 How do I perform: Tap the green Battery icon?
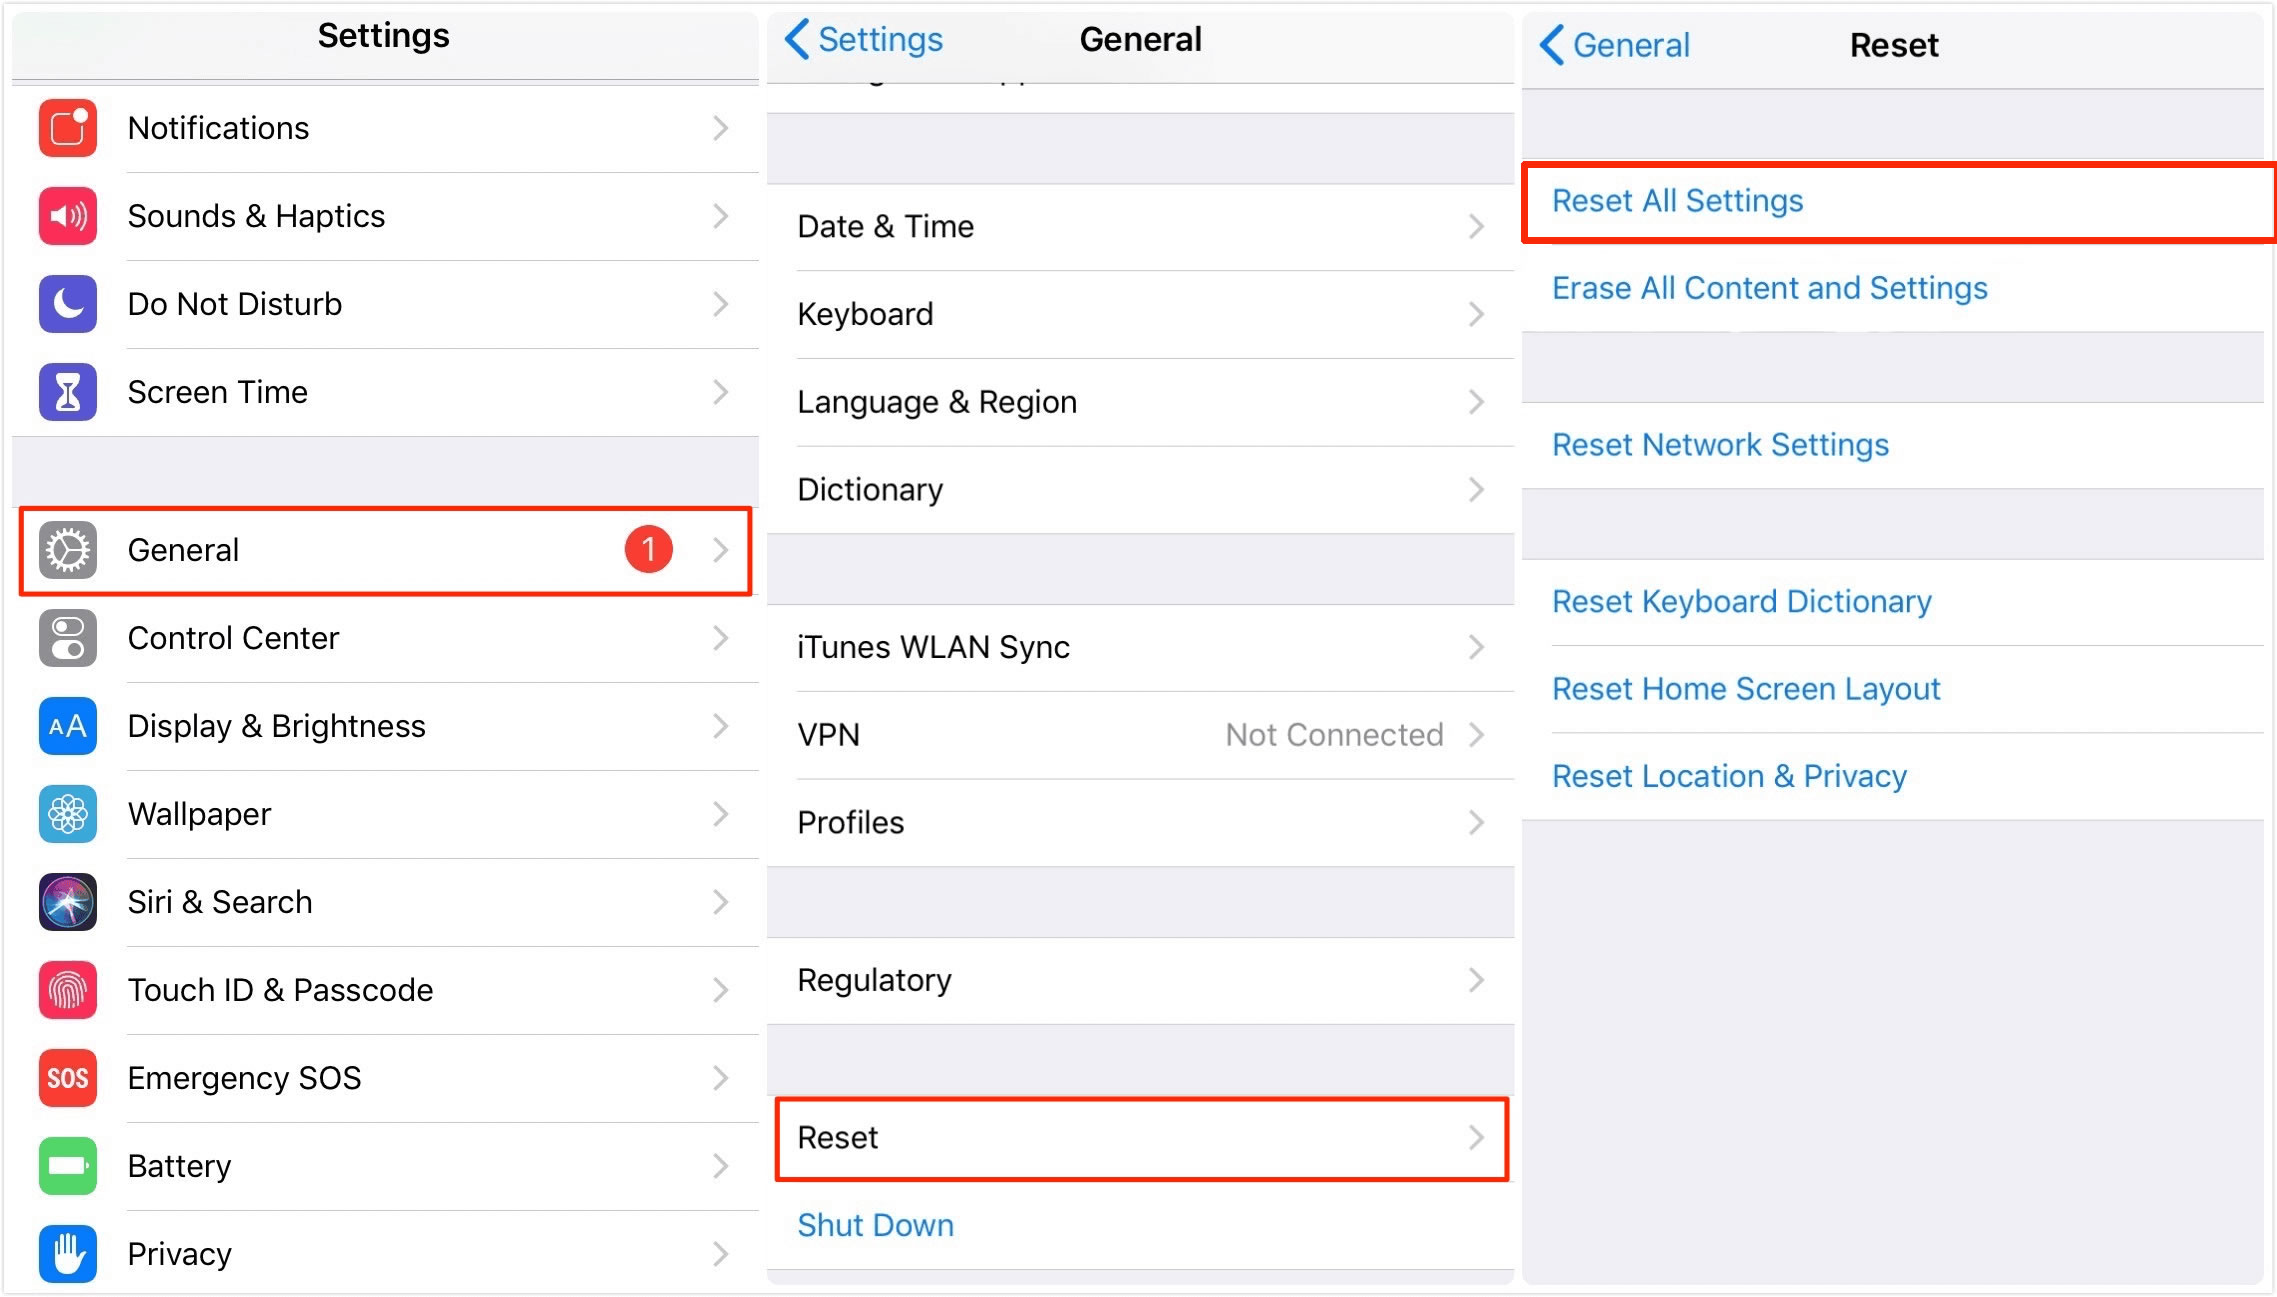click(68, 1166)
